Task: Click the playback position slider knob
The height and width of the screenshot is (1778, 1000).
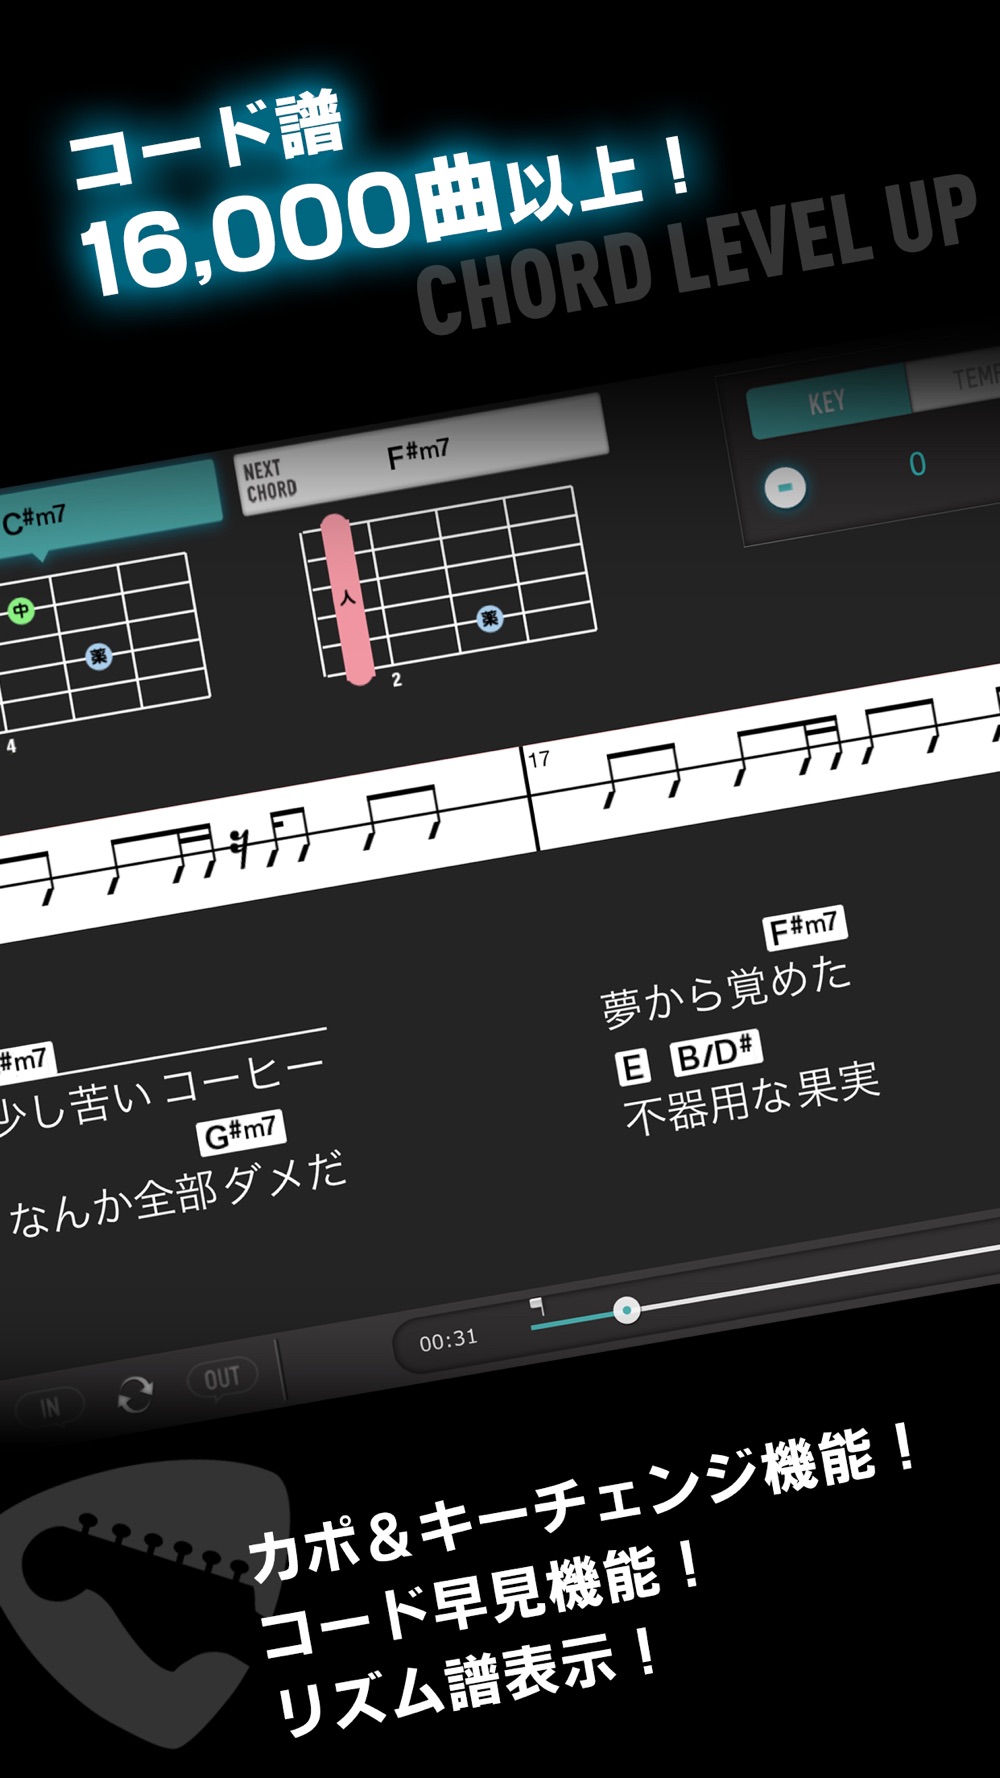Action: click(x=626, y=1310)
